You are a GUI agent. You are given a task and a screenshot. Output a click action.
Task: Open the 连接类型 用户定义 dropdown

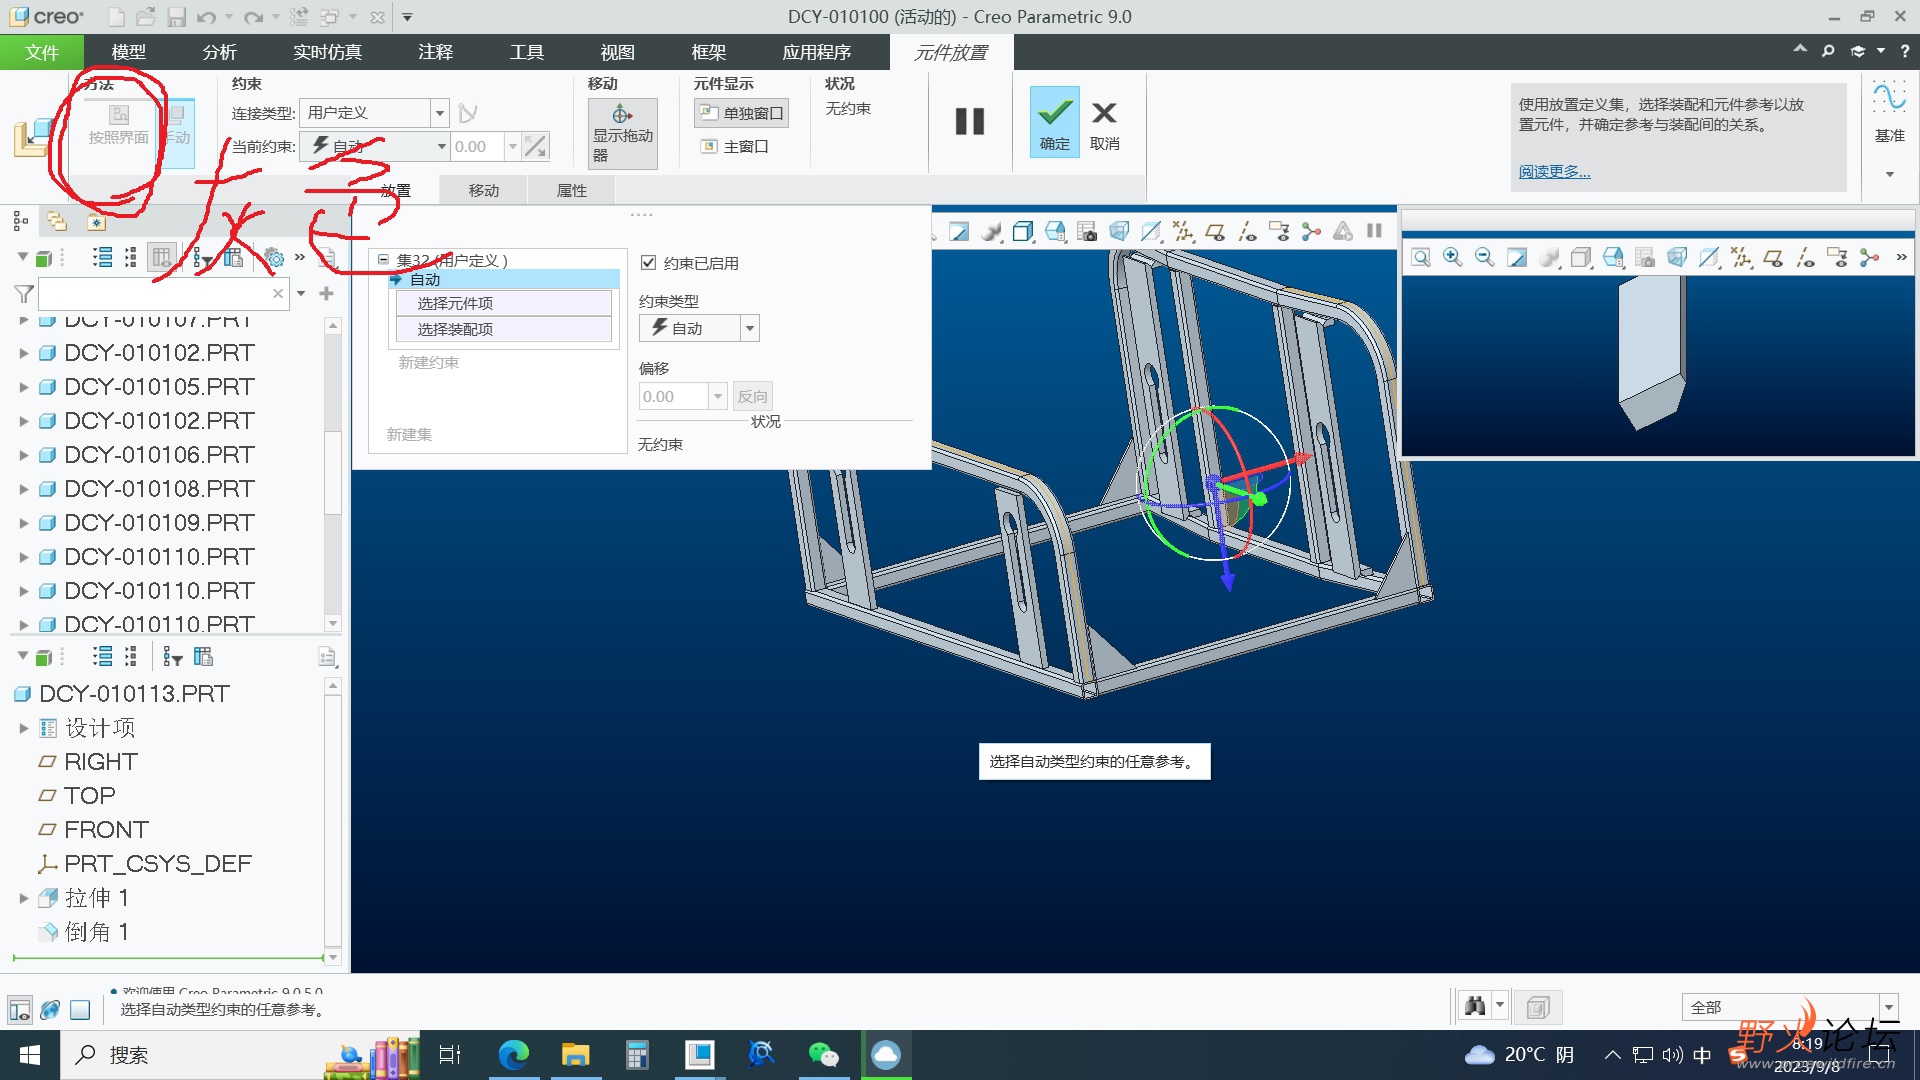(439, 113)
